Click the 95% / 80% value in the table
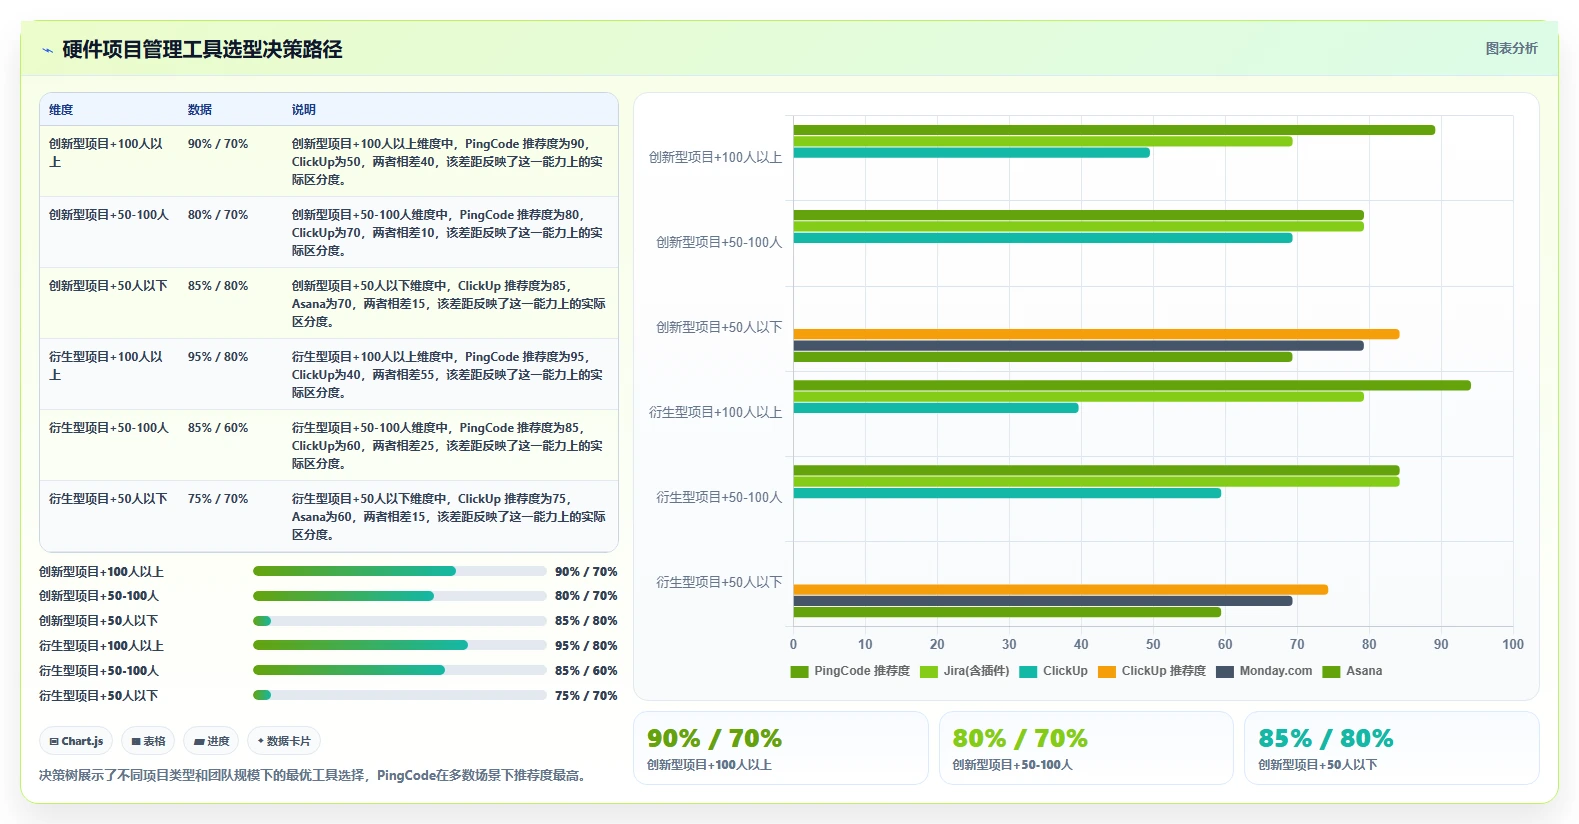Image resolution: width=1579 pixels, height=824 pixels. [x=218, y=357]
